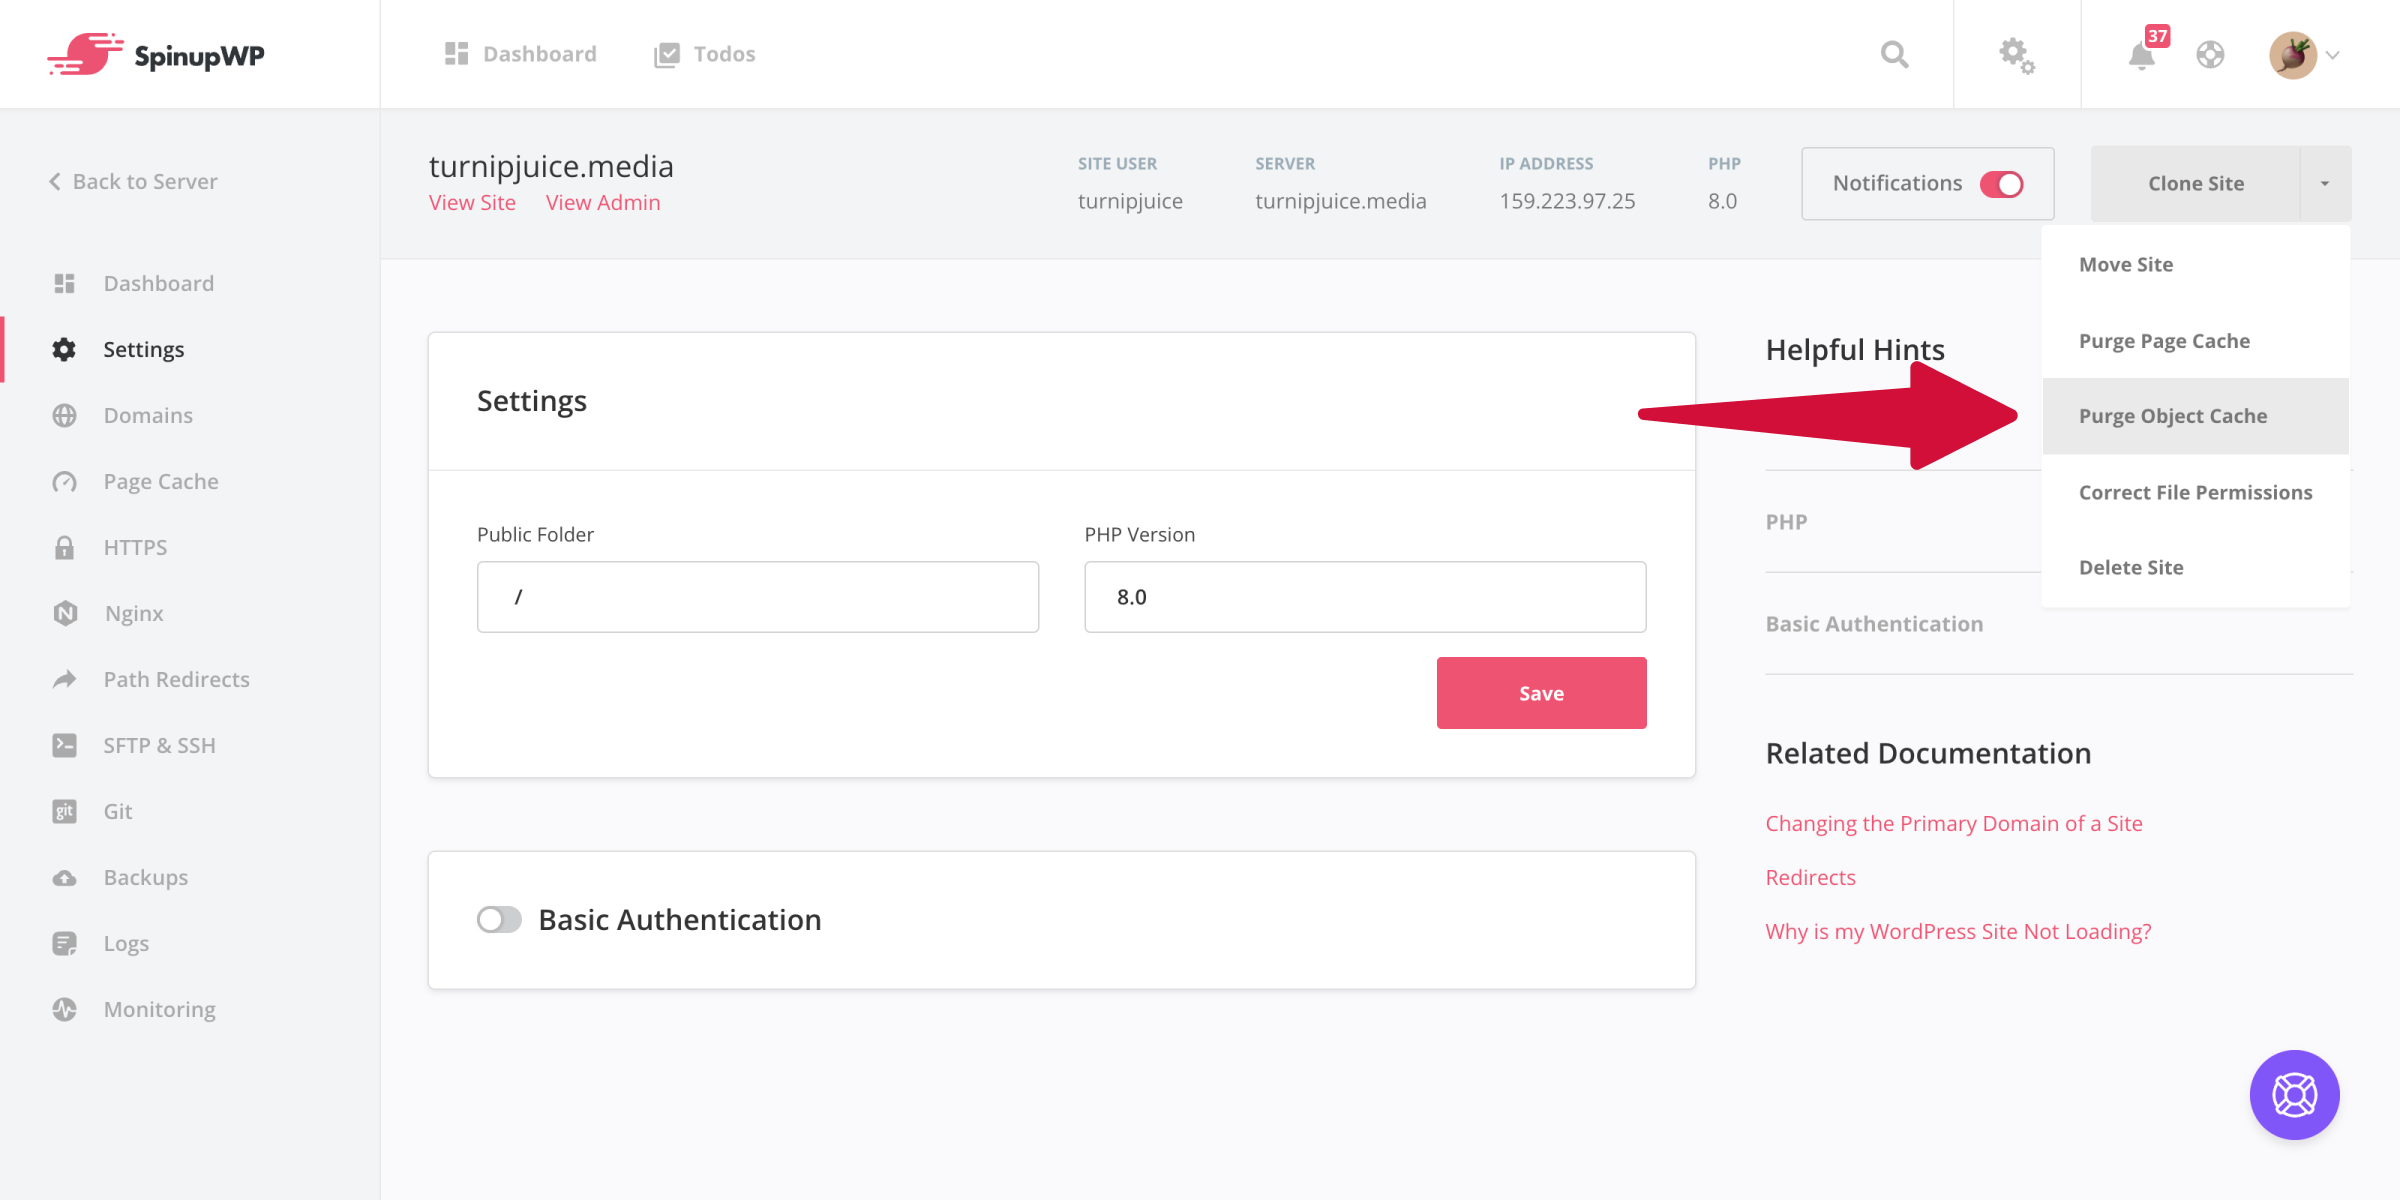Image resolution: width=2400 pixels, height=1200 pixels.
Task: Save the site settings
Action: 1541,693
